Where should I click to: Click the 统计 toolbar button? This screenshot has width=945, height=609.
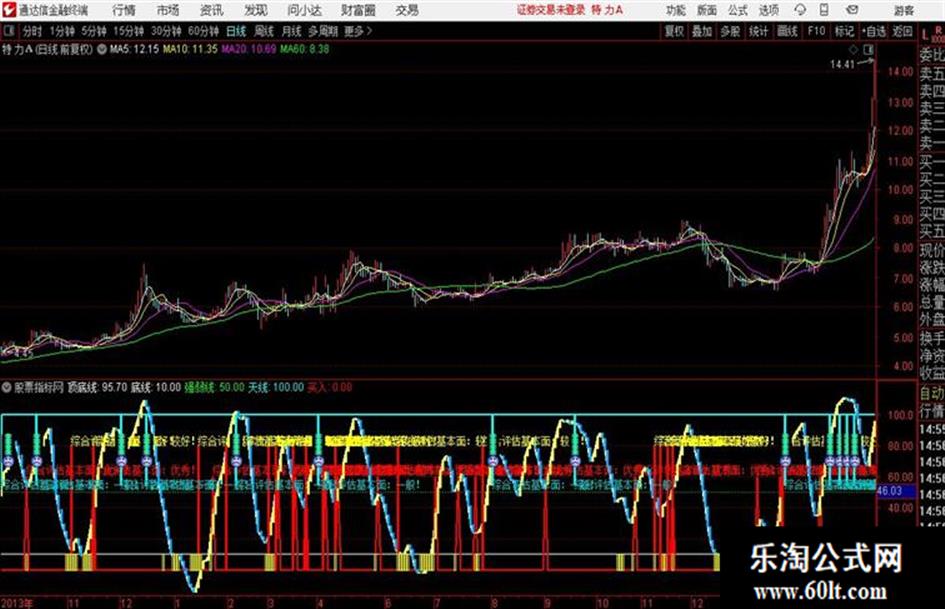(758, 31)
